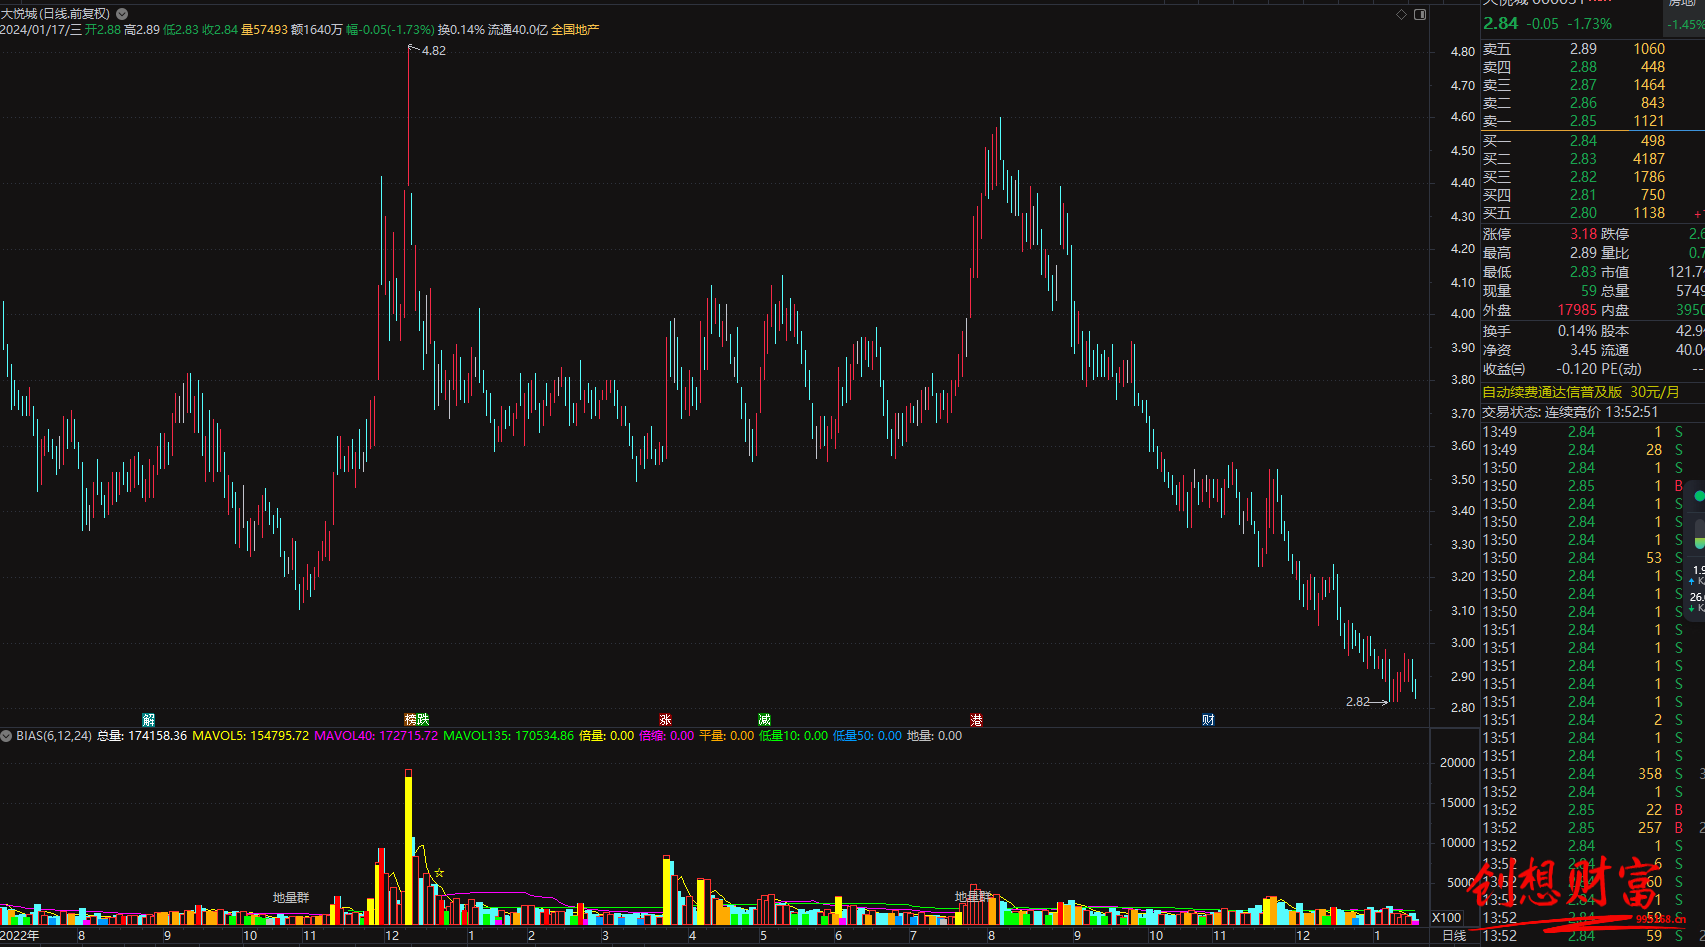Select the 卖五 order book row
1705x947 pixels.
click(x=1592, y=49)
